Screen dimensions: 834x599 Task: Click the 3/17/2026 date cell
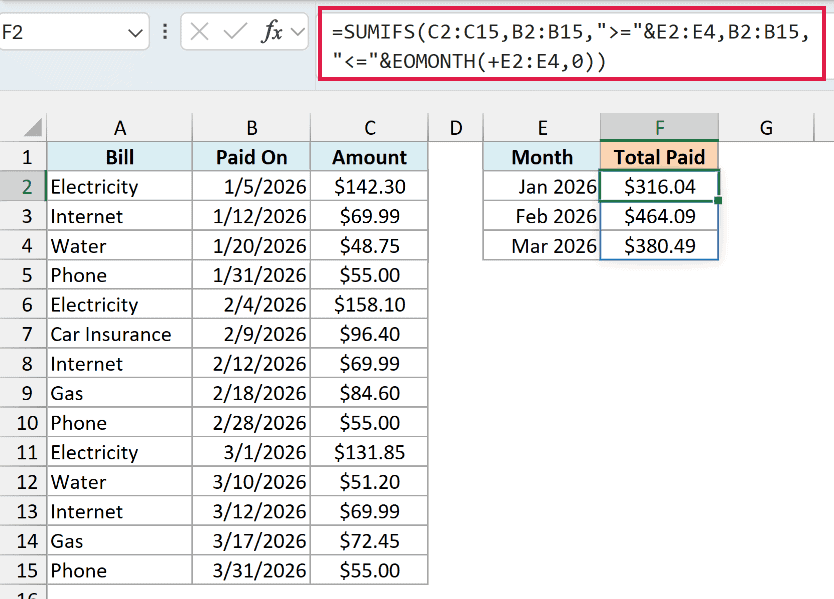point(252,540)
